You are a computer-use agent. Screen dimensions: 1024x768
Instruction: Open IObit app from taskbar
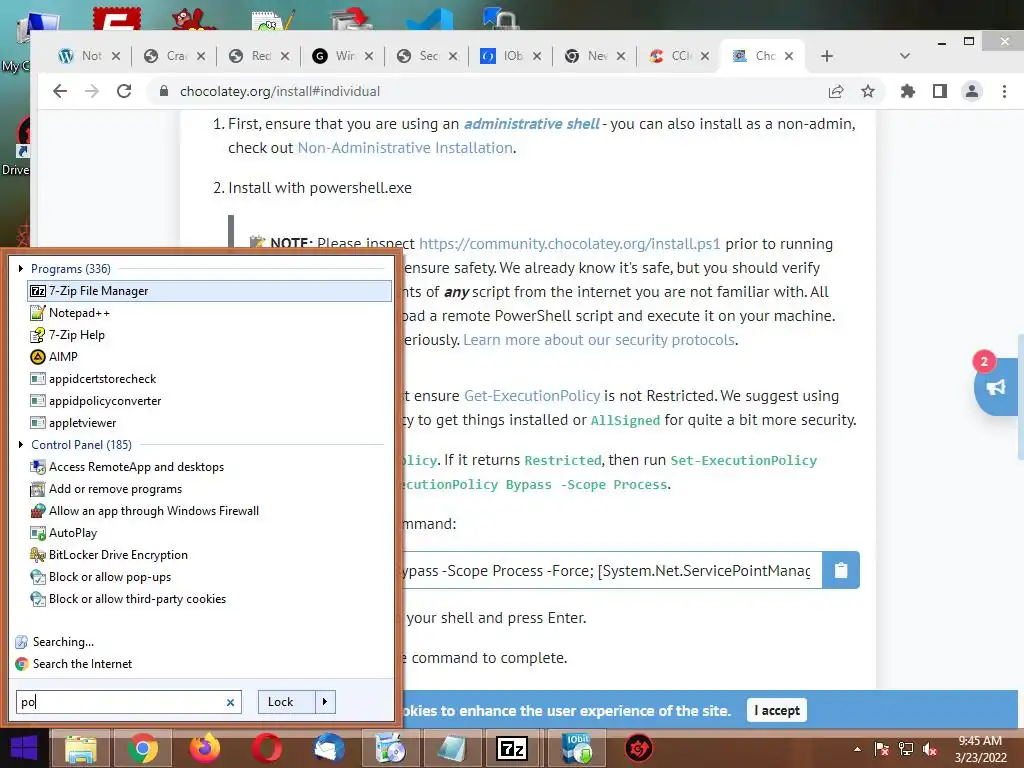577,748
